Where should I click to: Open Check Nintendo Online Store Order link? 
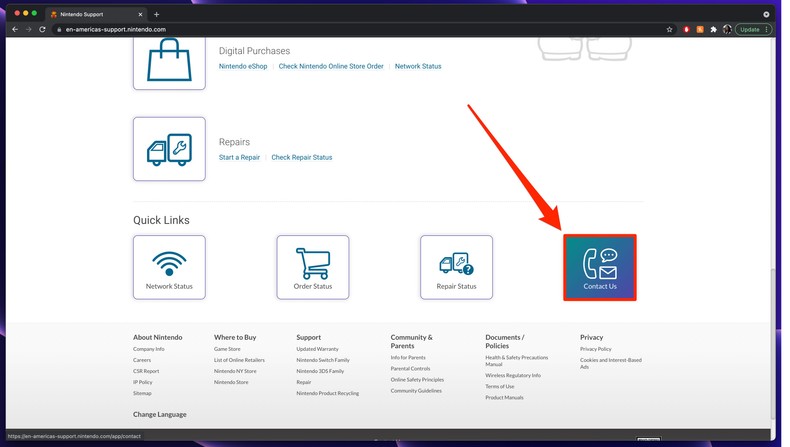331,66
